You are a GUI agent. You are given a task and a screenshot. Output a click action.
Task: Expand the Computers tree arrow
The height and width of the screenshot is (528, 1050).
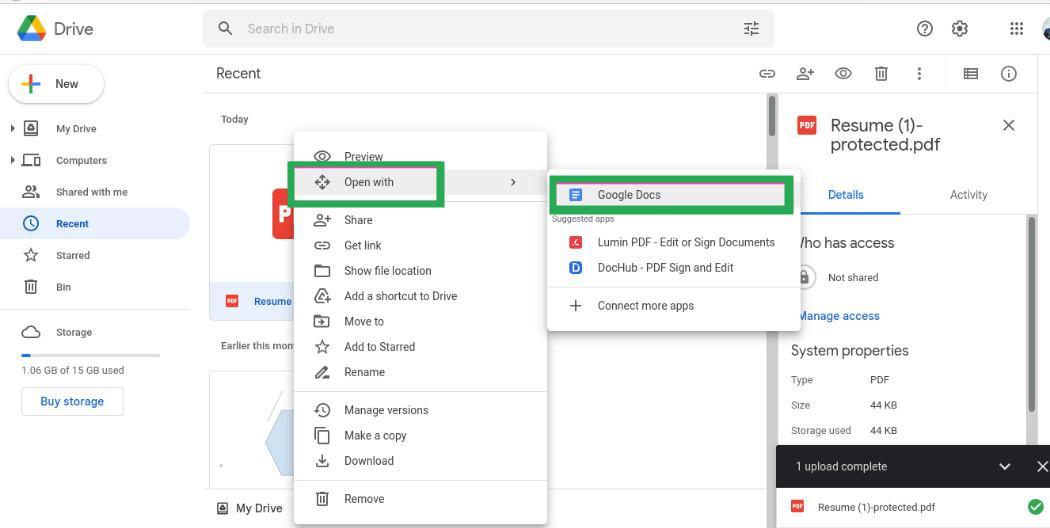tap(13, 160)
